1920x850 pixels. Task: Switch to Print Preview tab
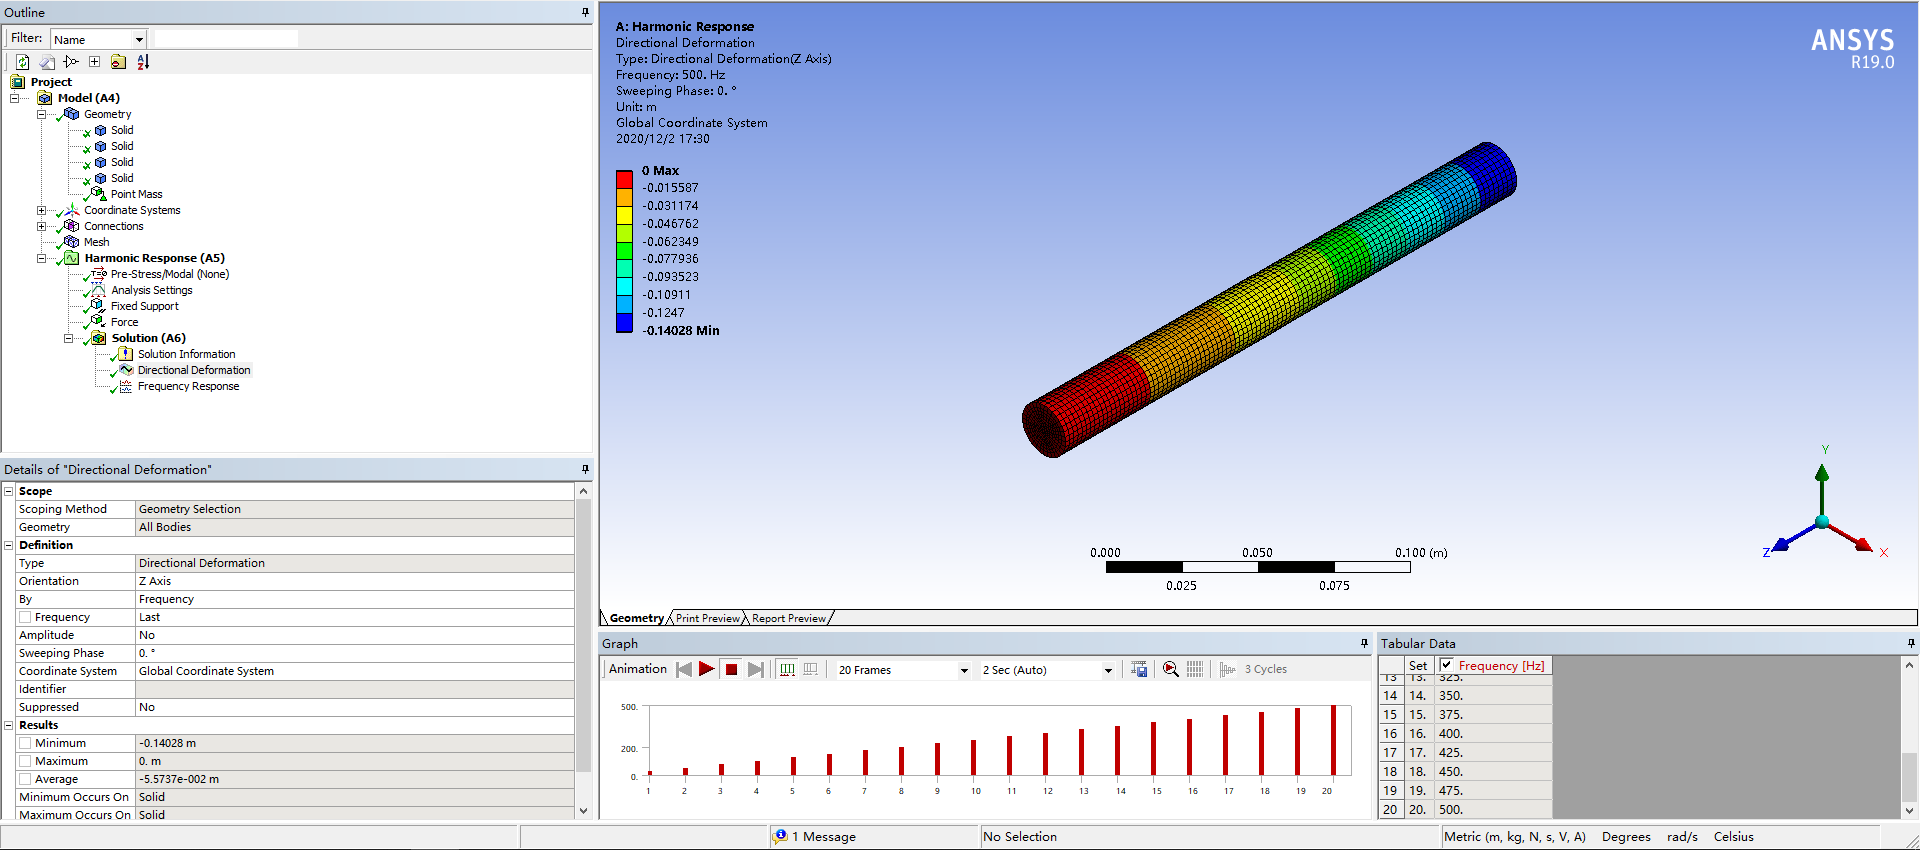707,618
